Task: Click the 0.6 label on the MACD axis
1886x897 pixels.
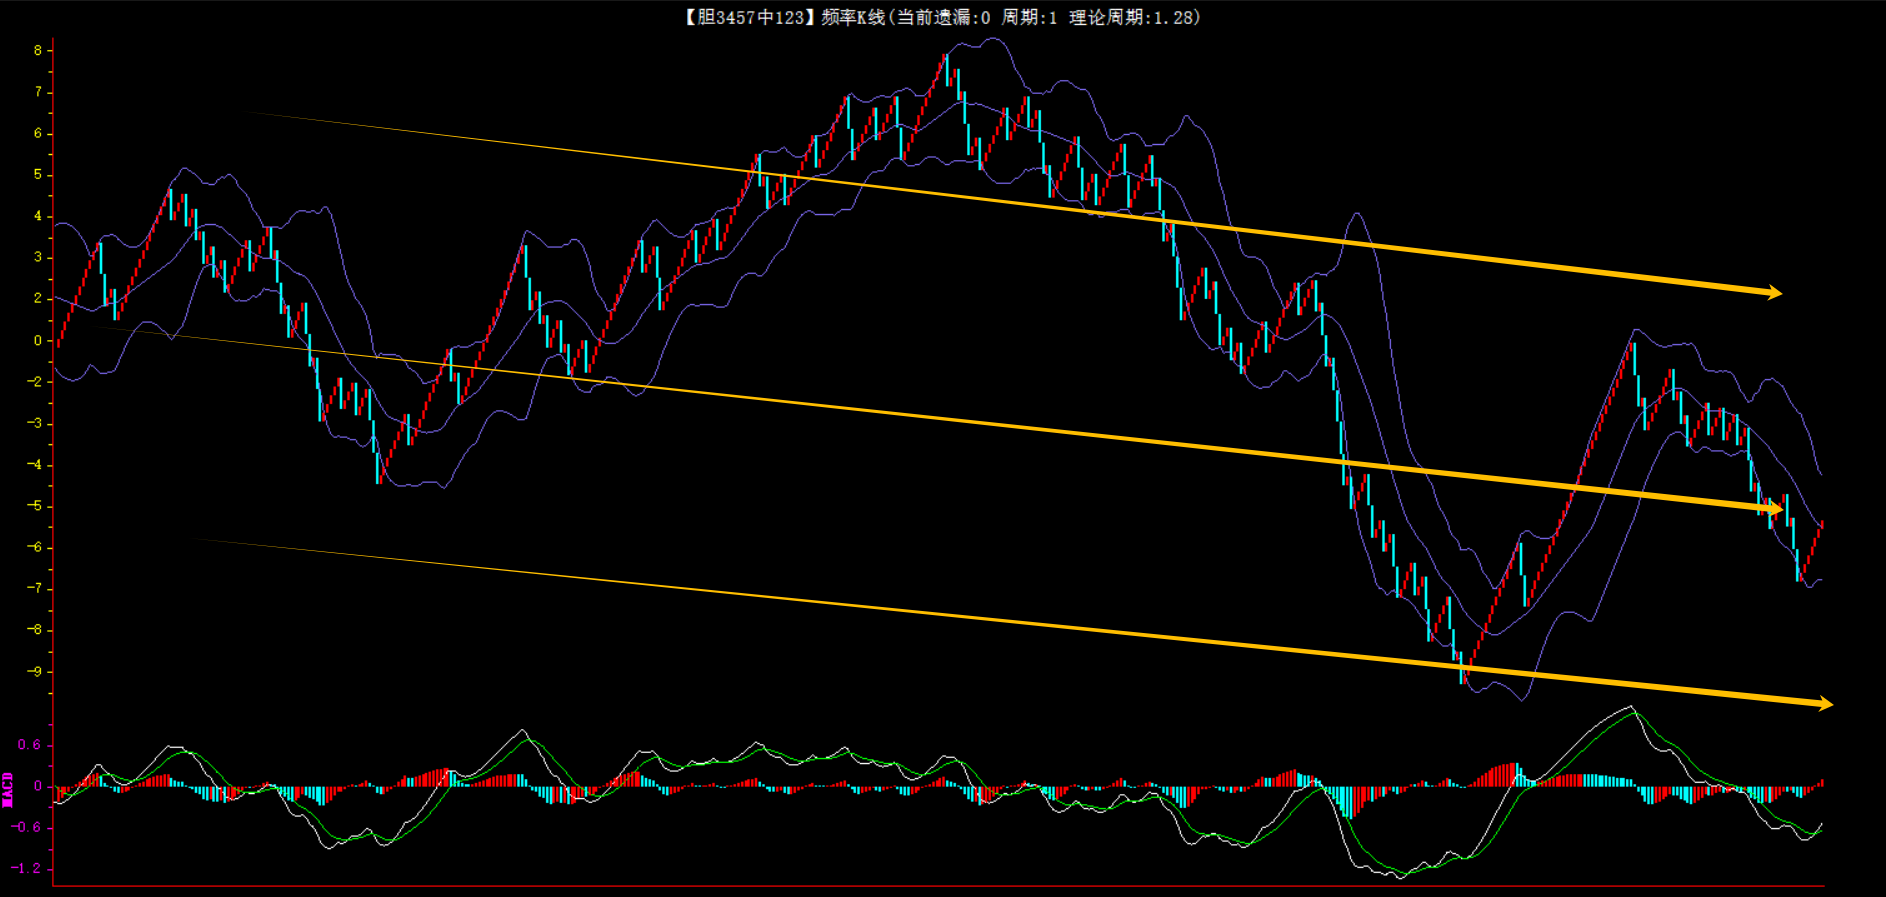Action: 29,745
